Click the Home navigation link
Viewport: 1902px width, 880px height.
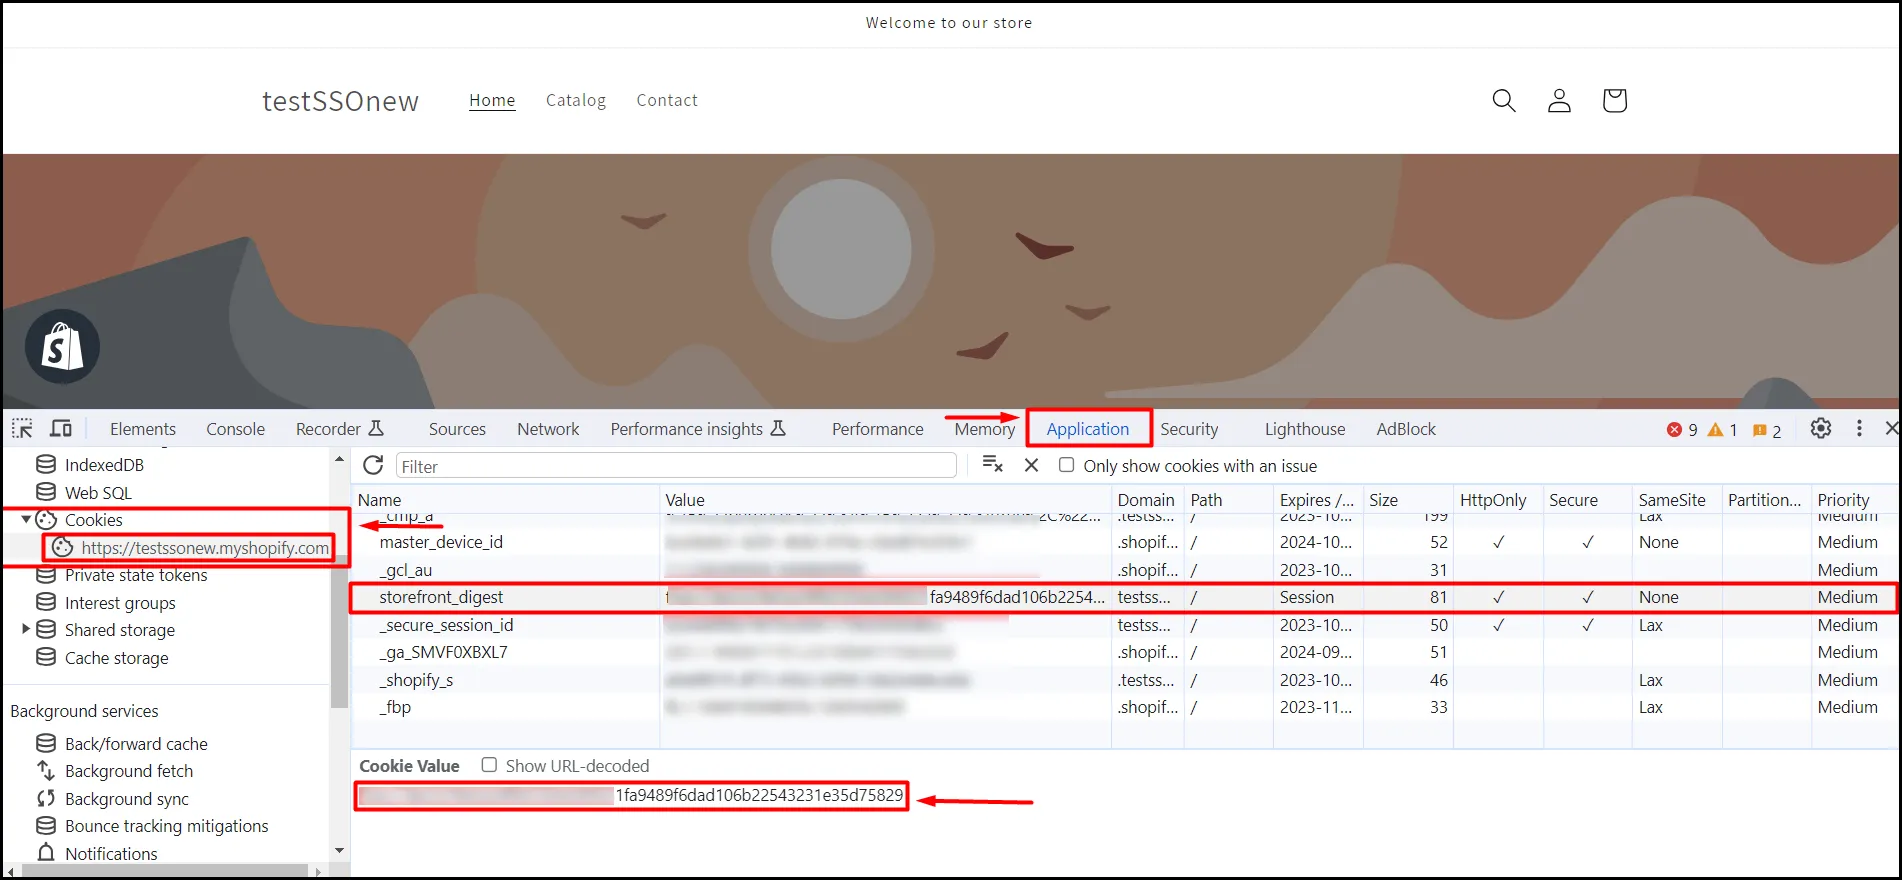492,100
